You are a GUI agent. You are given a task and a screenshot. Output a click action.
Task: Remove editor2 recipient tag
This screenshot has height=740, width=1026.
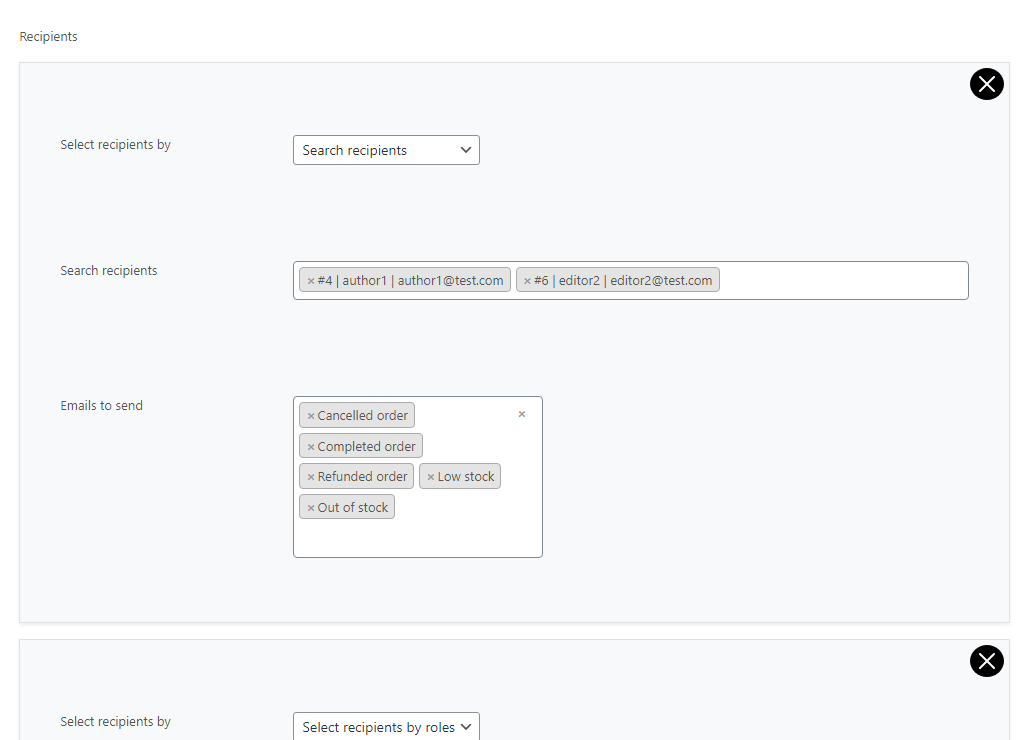pyautogui.click(x=528, y=281)
